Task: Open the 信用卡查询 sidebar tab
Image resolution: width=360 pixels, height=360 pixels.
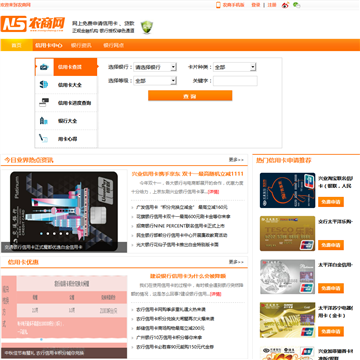Action: pos(66,67)
